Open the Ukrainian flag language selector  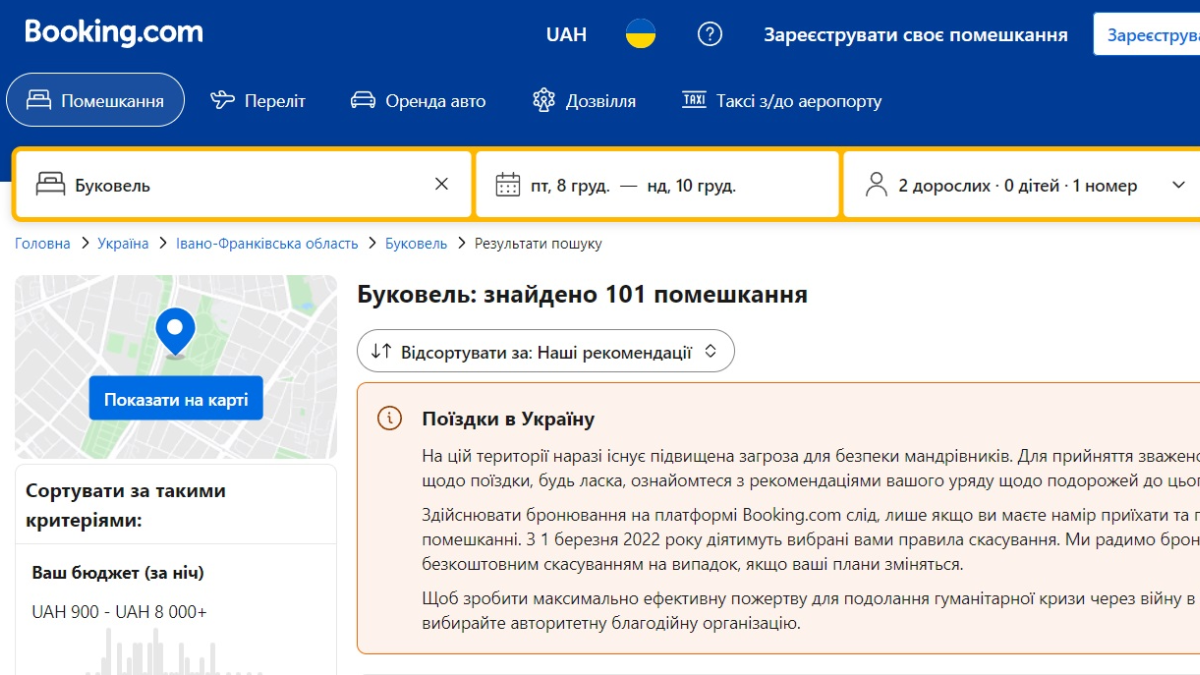point(640,34)
